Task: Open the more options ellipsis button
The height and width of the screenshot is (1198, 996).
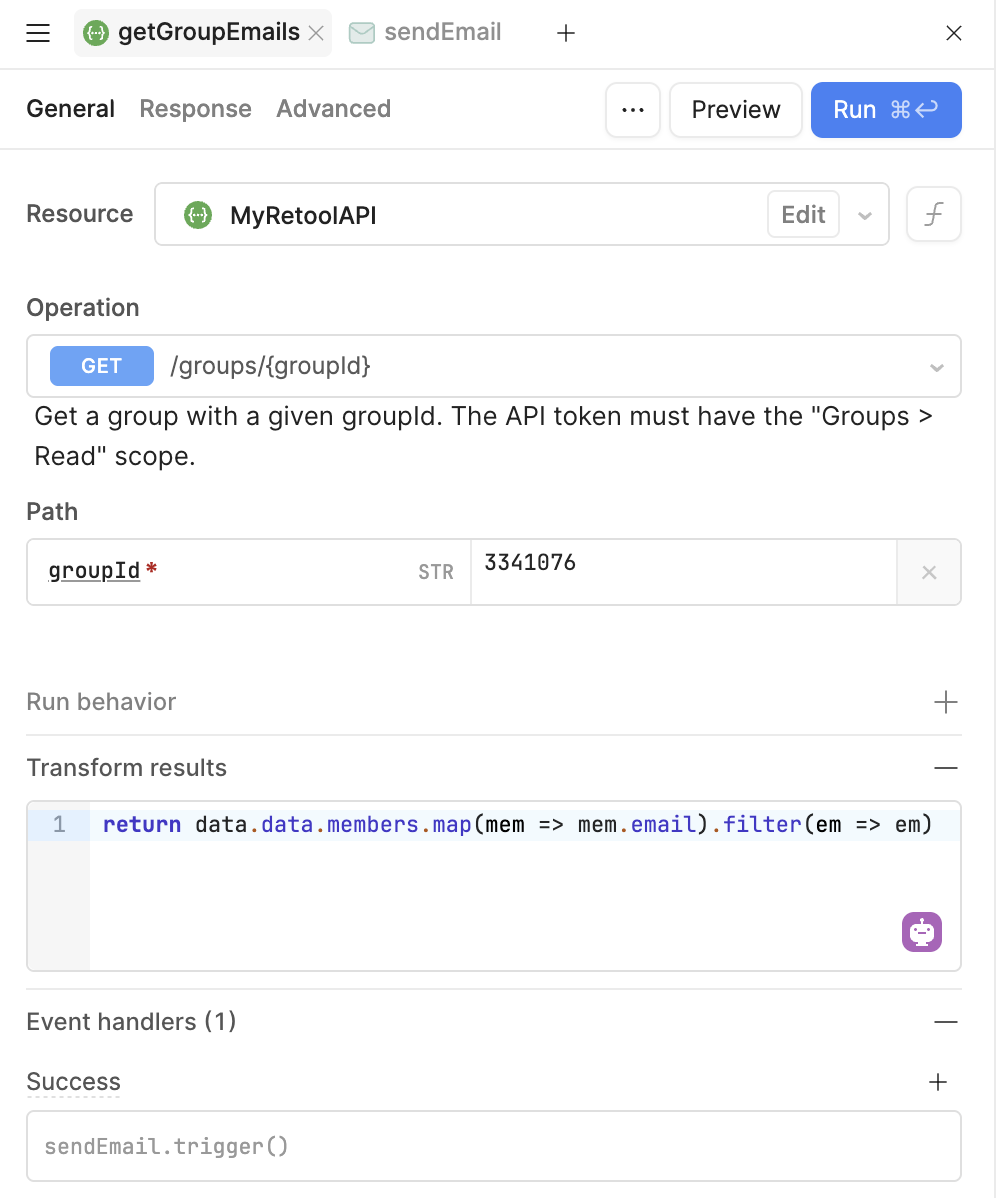Action: click(x=633, y=109)
